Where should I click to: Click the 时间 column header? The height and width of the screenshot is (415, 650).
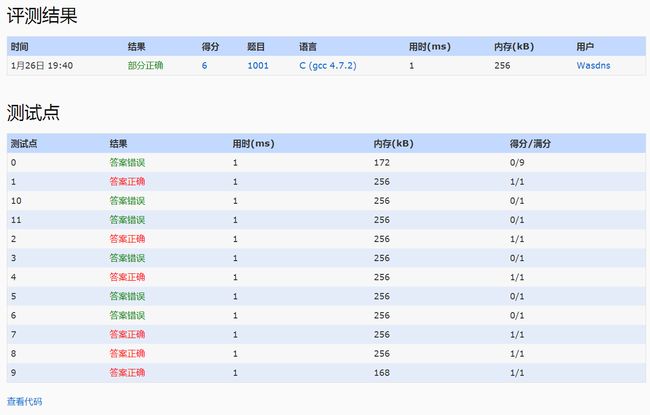pyautogui.click(x=19, y=46)
